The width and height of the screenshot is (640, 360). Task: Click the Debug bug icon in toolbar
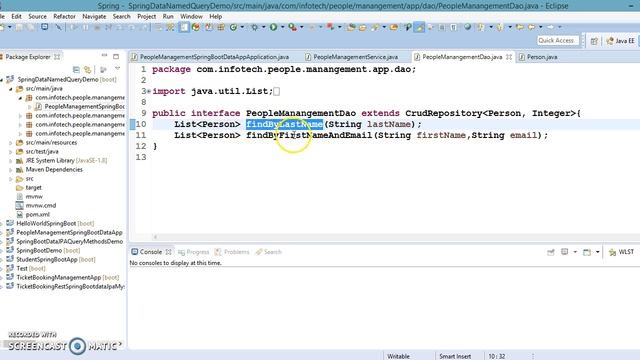click(254, 27)
